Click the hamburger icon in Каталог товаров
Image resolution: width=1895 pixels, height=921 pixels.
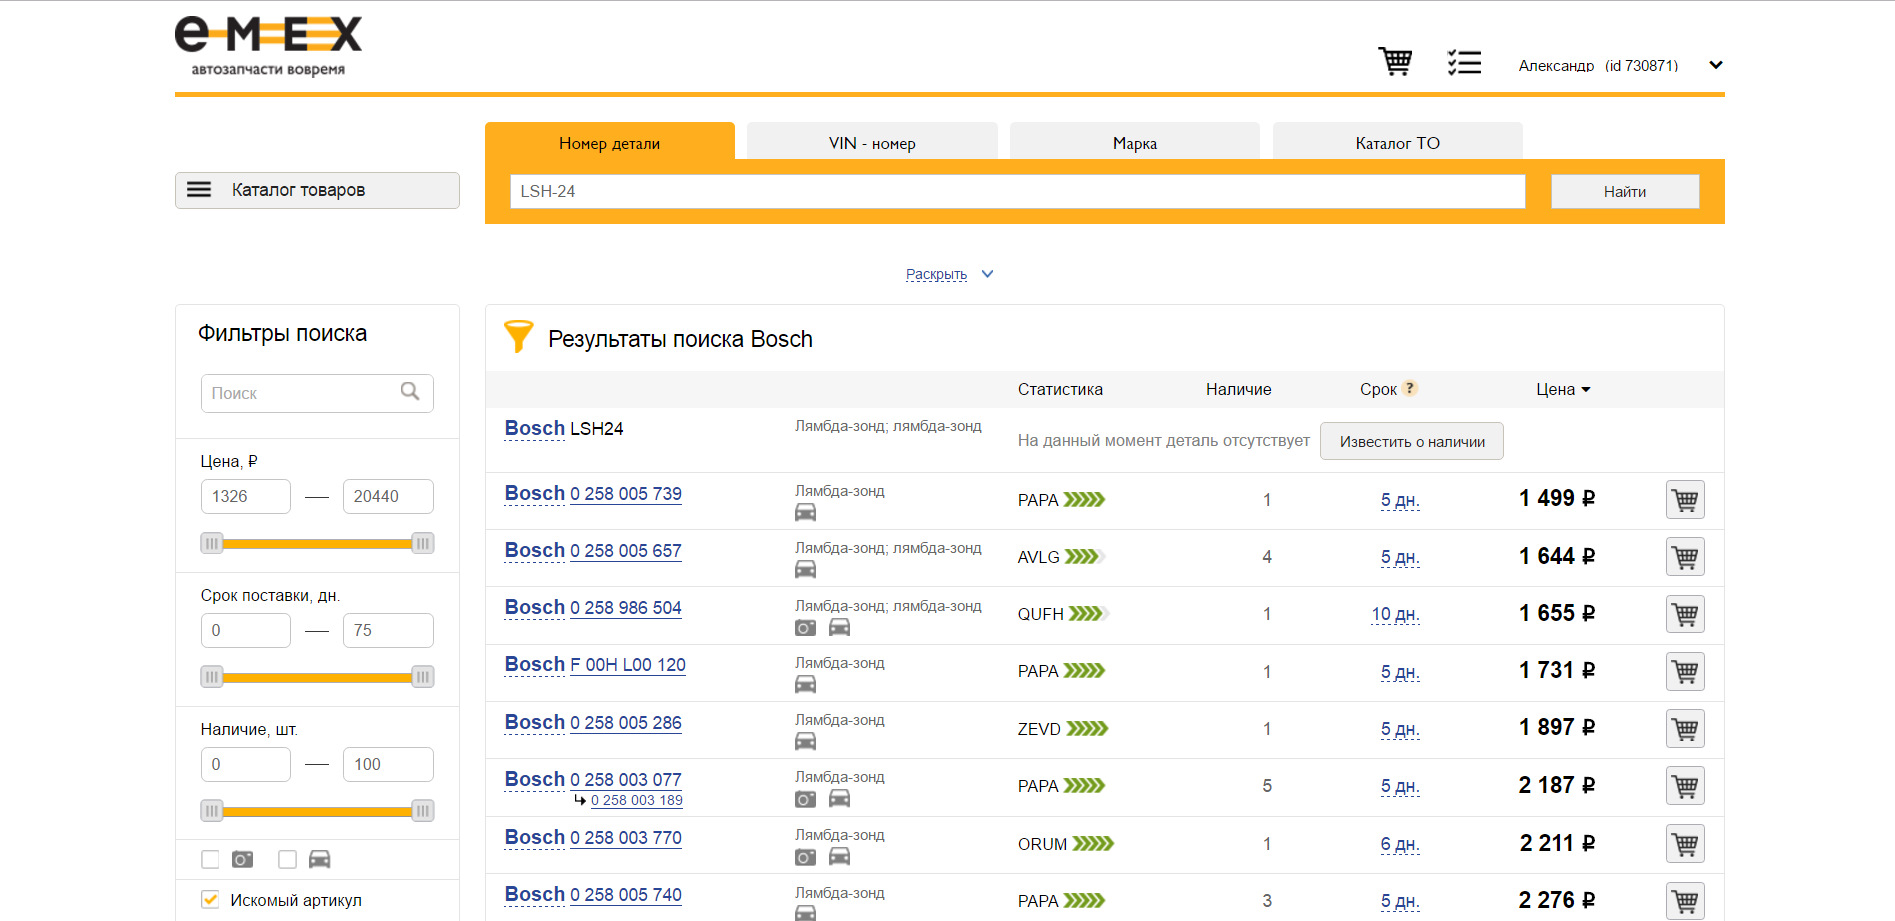[199, 190]
